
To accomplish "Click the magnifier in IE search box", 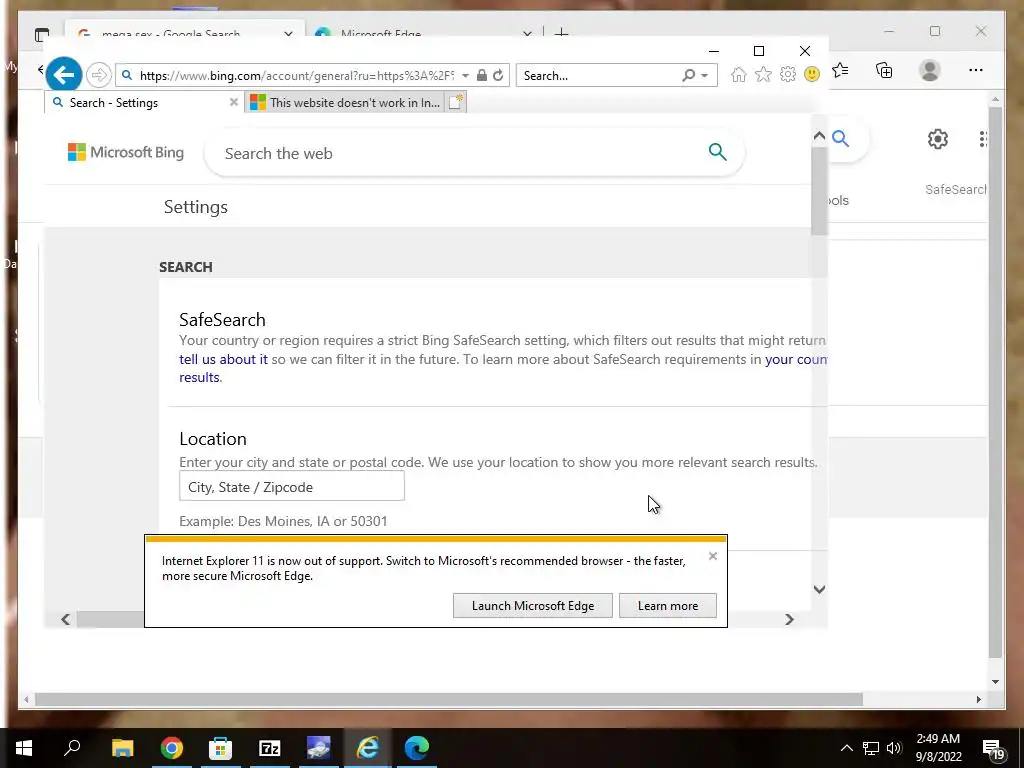I will 688,76.
